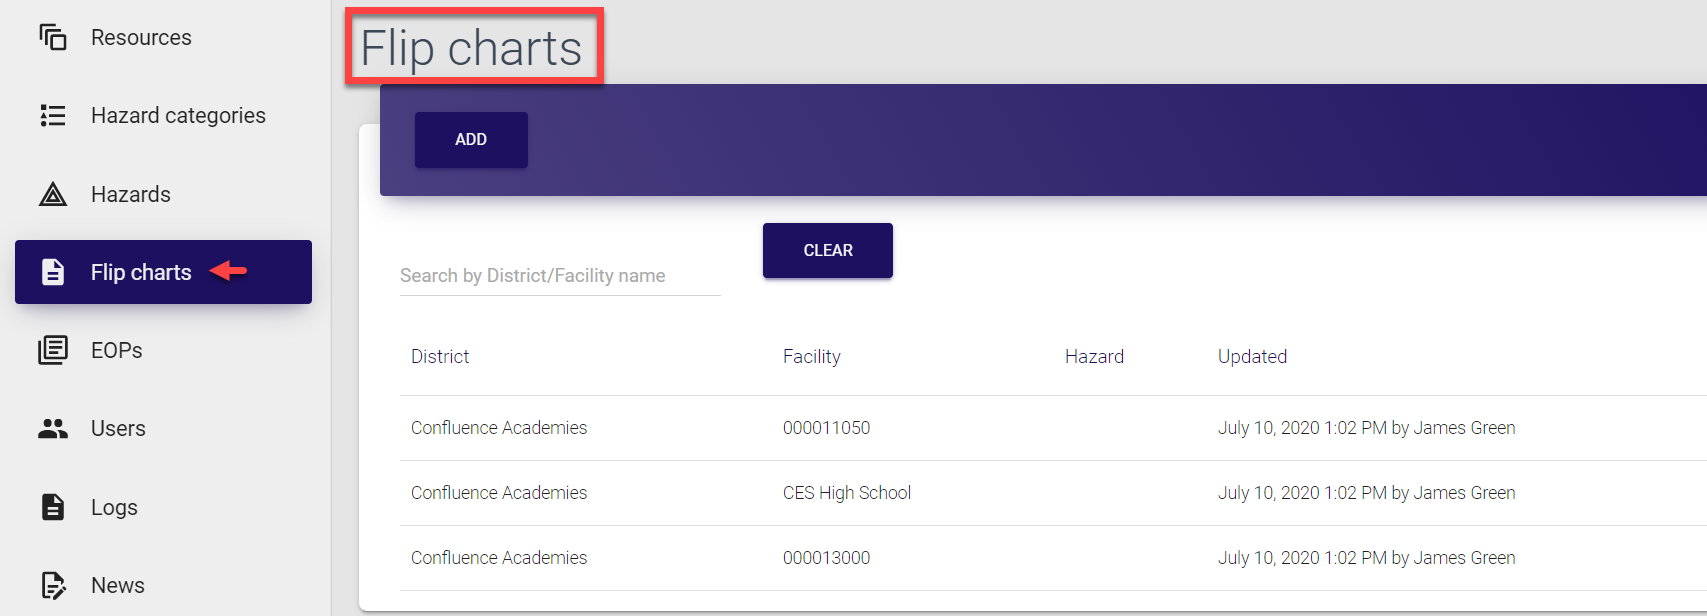Click the Resources sidebar icon
Screen dimensions: 1707x616
(53, 38)
